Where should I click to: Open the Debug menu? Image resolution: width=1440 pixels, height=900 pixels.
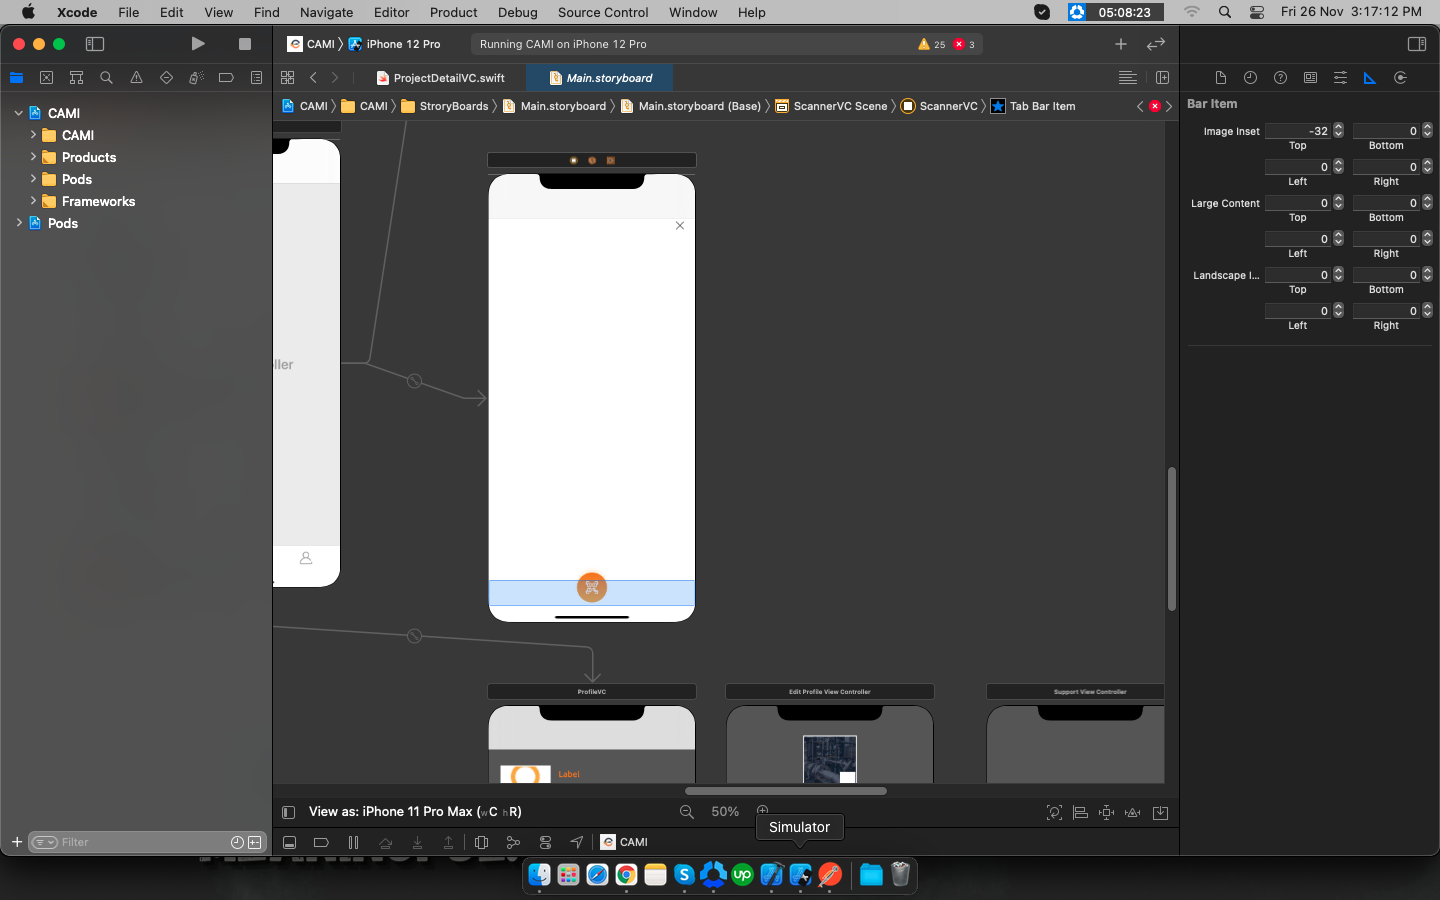click(517, 12)
